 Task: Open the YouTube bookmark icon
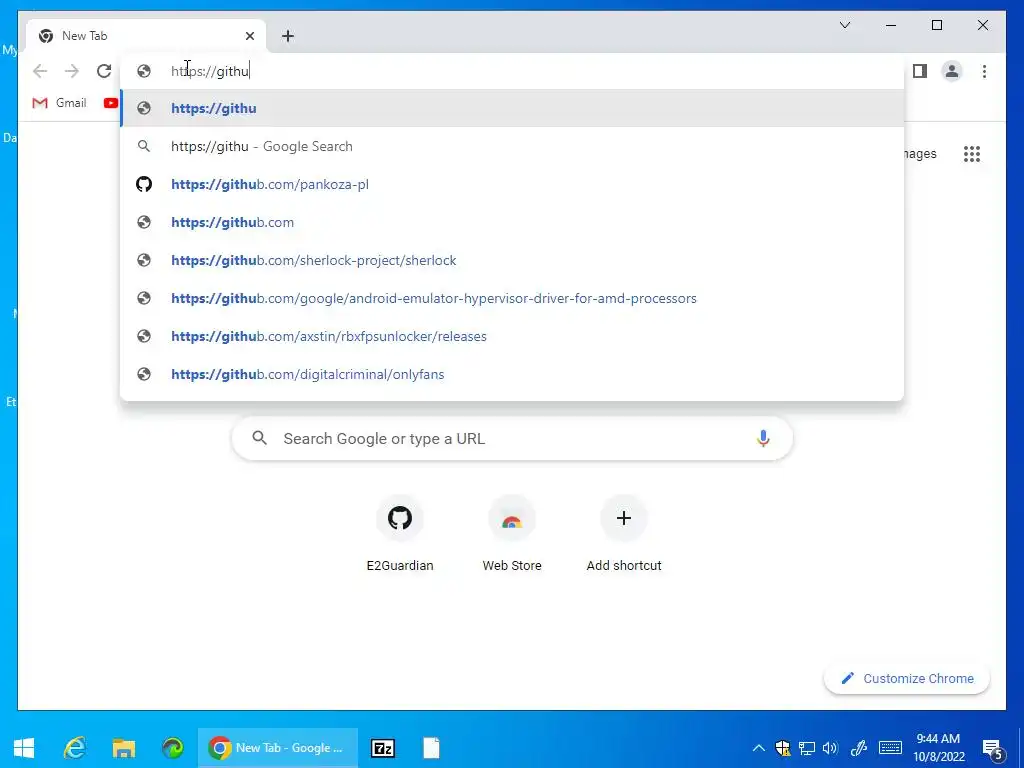point(110,103)
